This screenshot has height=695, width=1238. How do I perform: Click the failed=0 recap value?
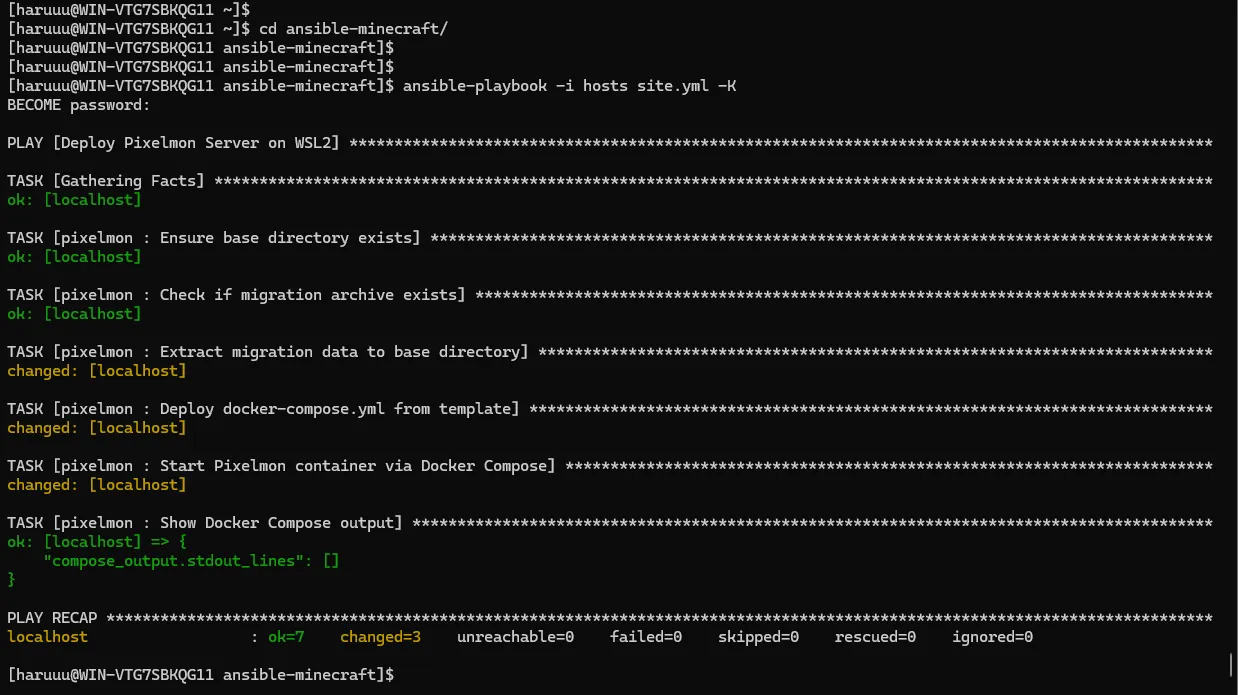click(646, 637)
